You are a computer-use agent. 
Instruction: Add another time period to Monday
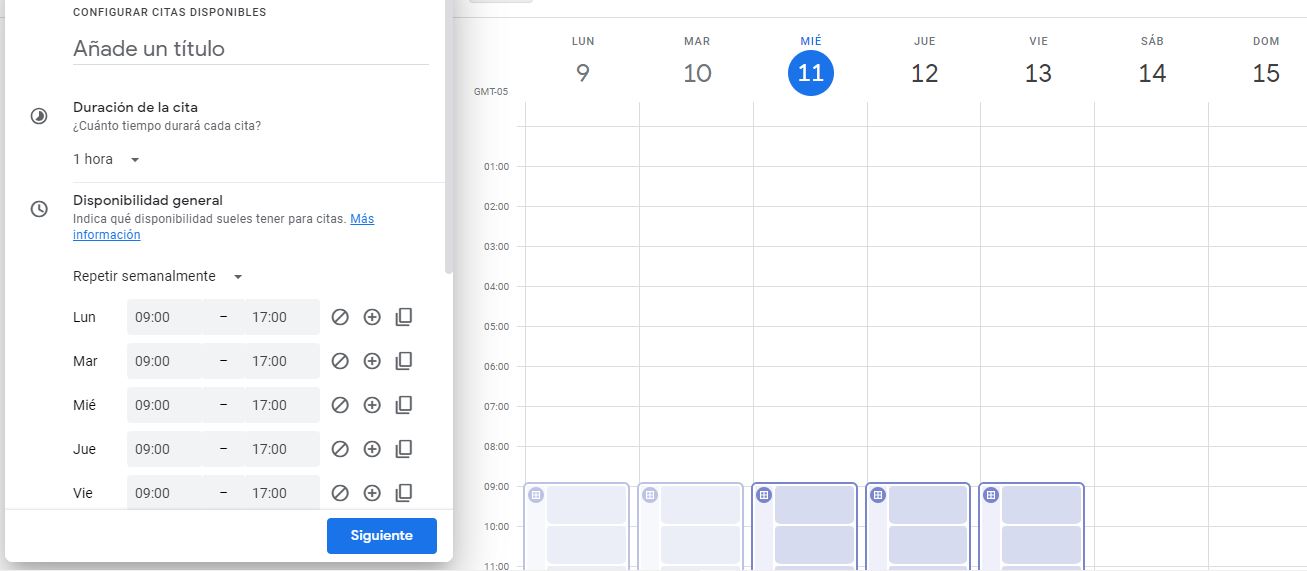(x=372, y=317)
